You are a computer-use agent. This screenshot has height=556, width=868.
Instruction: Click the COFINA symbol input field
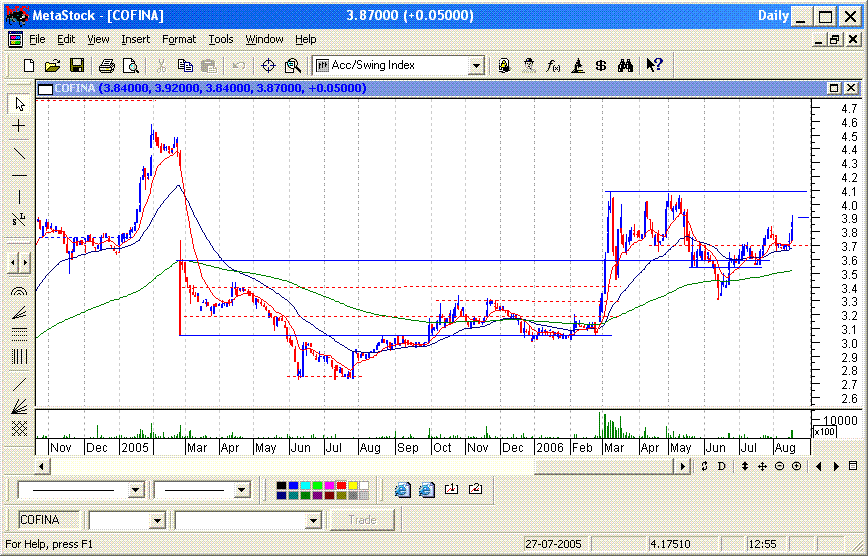50,520
